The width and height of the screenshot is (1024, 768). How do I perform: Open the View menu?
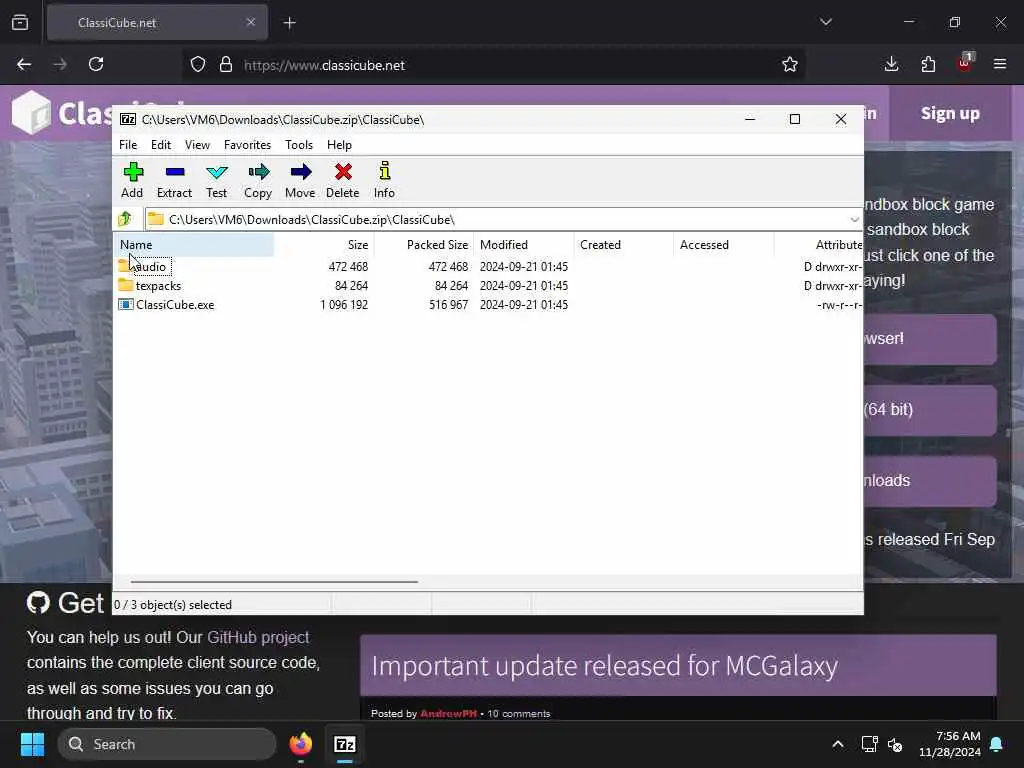[197, 145]
